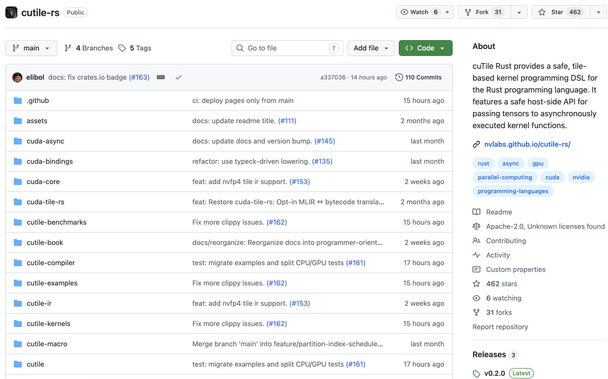Star the repository with the Star button
This screenshot has width=608, height=379.
[561, 12]
